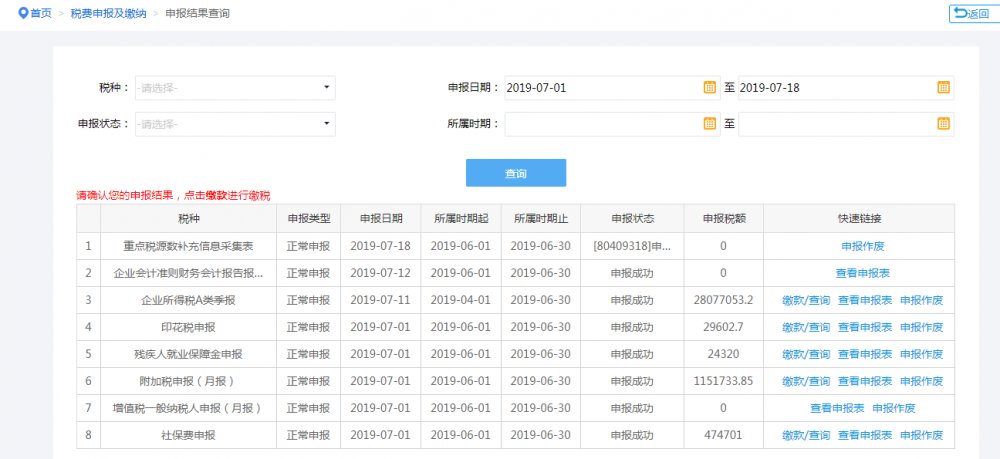Open calendar for 申报日期 end date

coord(943,88)
